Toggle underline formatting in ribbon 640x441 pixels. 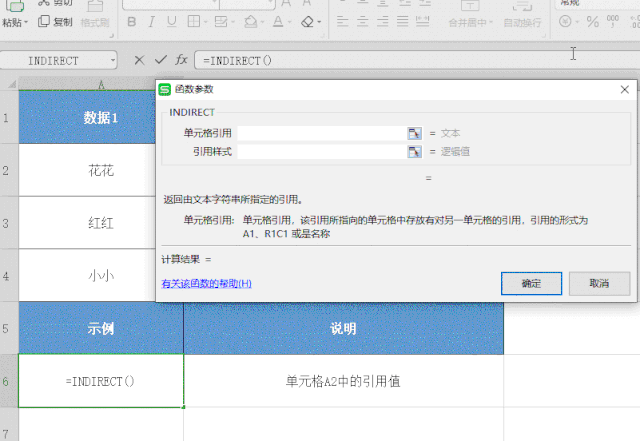coord(172,22)
